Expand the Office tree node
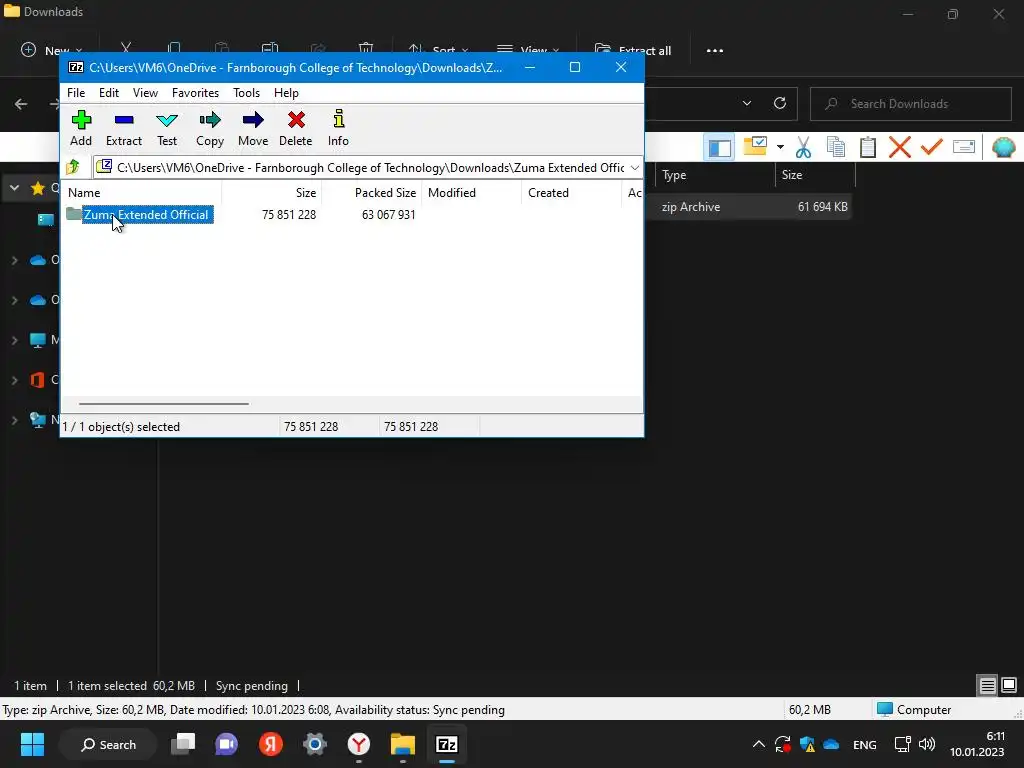The image size is (1024, 768). 14,379
